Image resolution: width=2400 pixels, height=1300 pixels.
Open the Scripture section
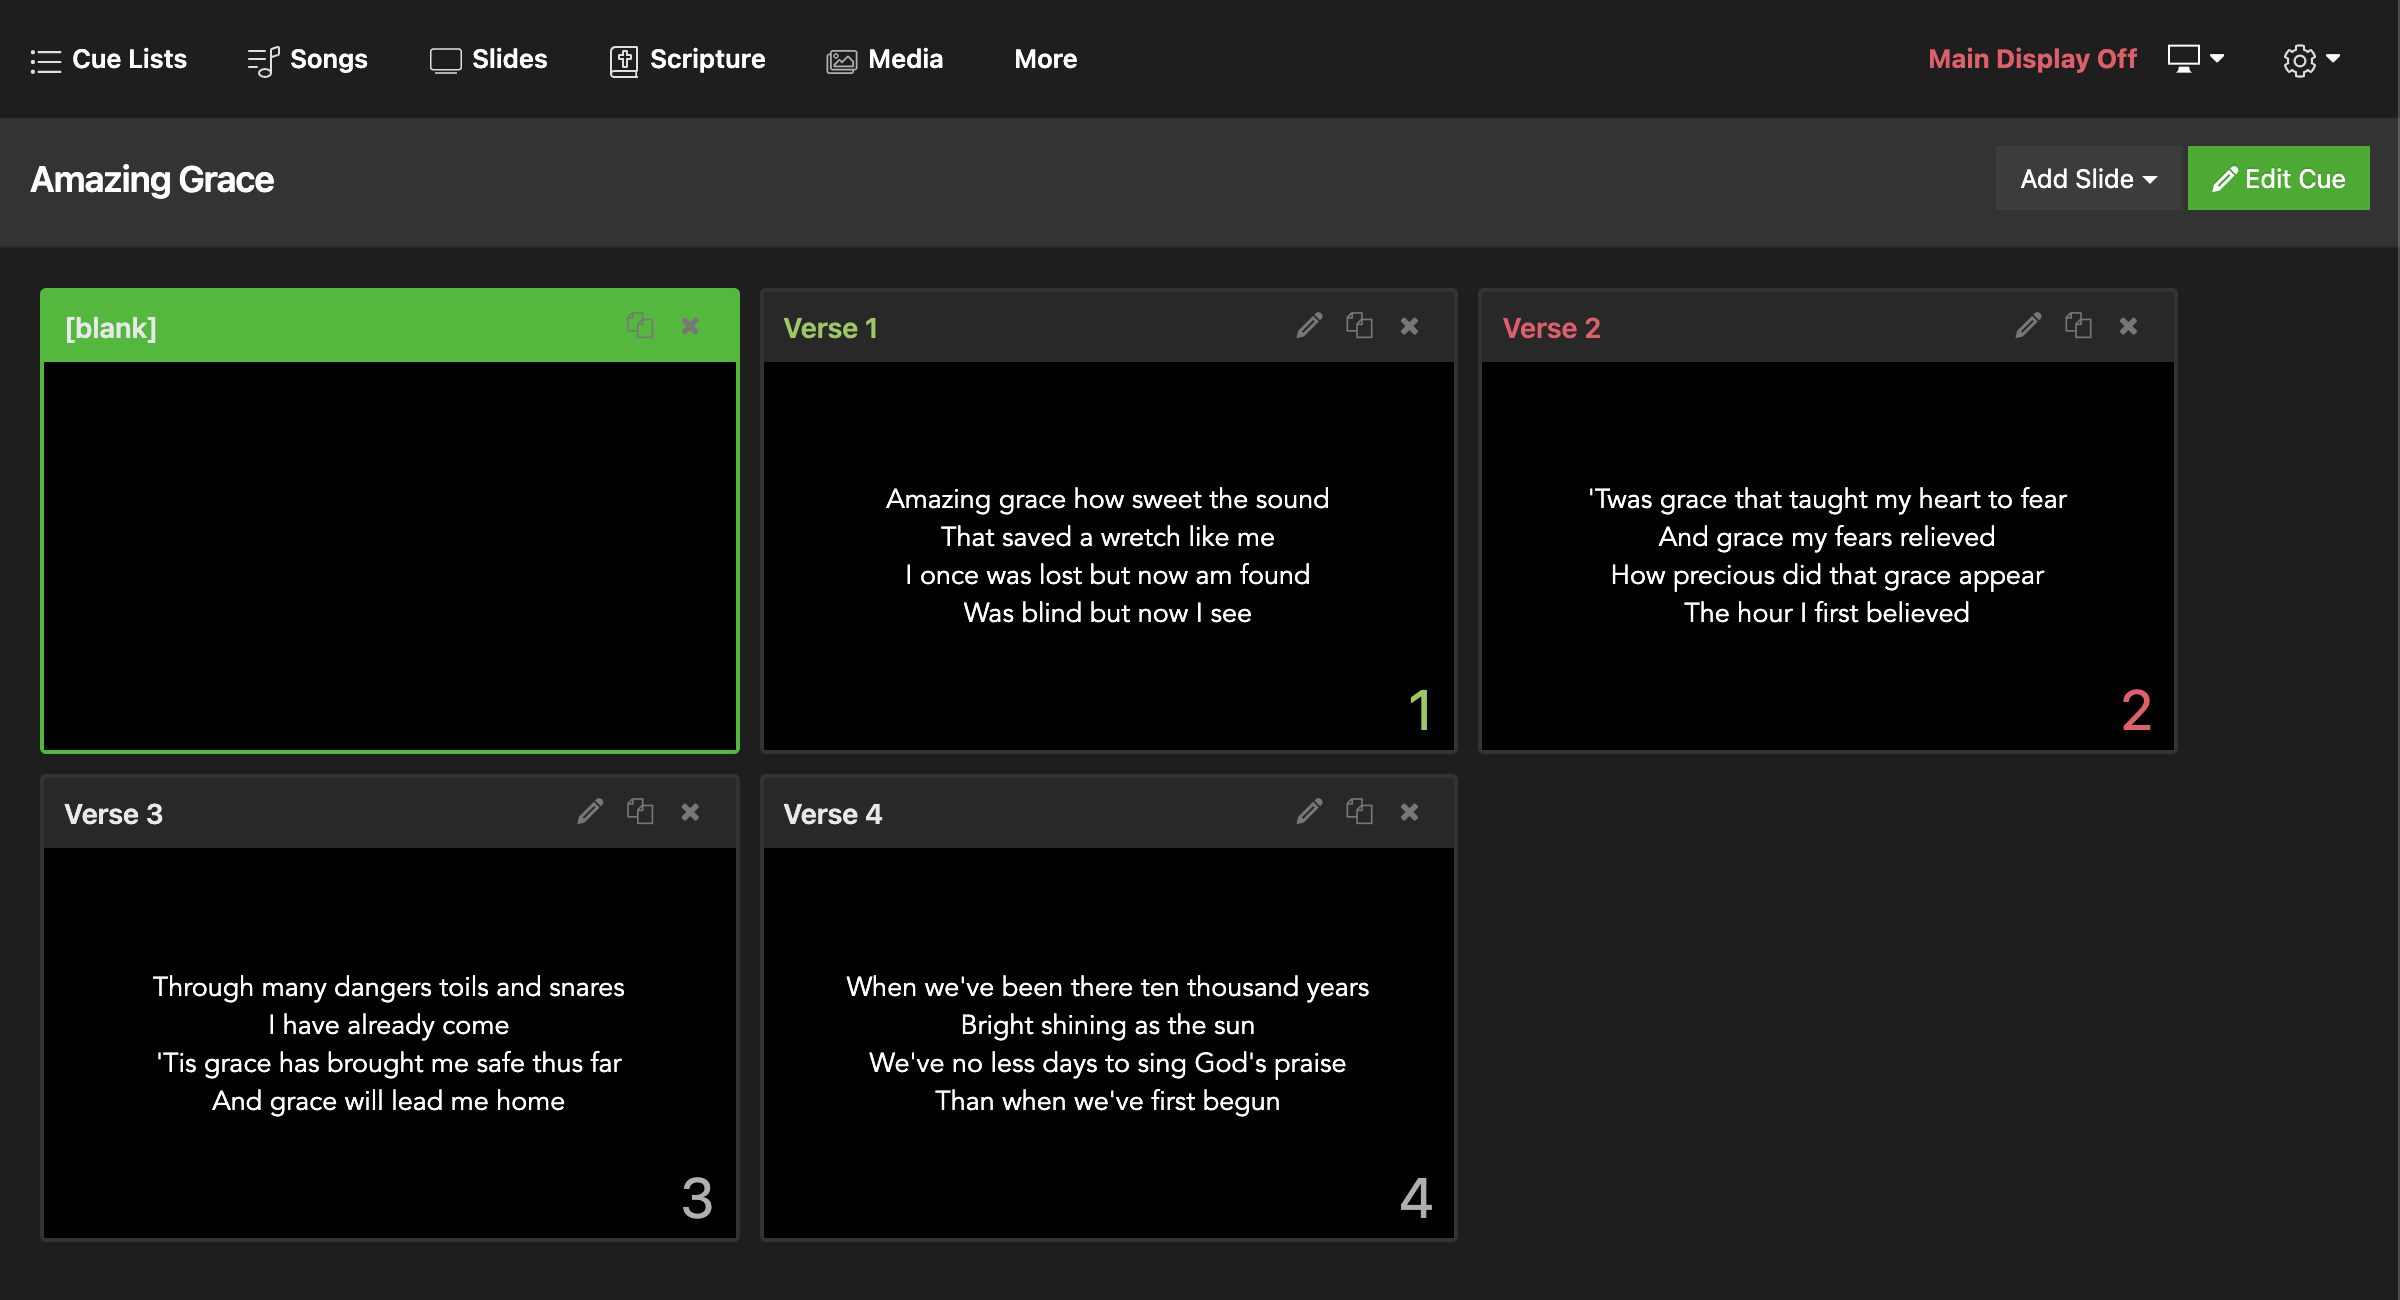tap(687, 60)
